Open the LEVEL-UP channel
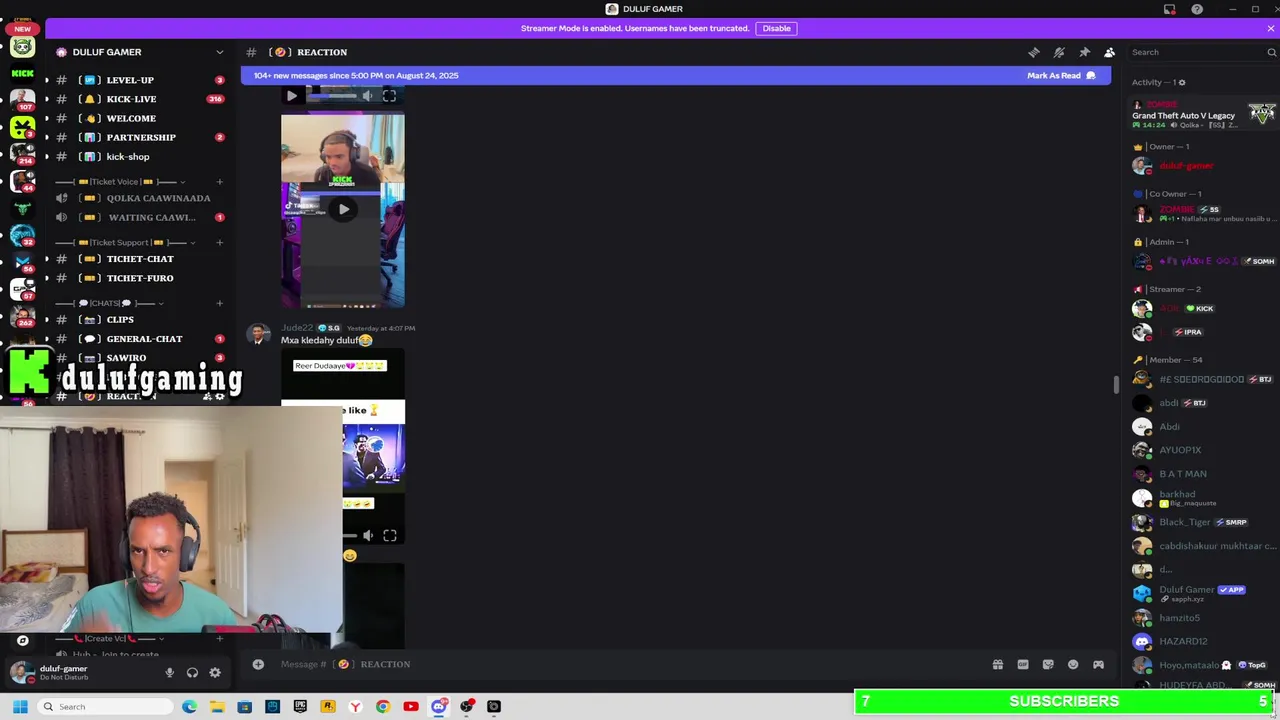 140,80
